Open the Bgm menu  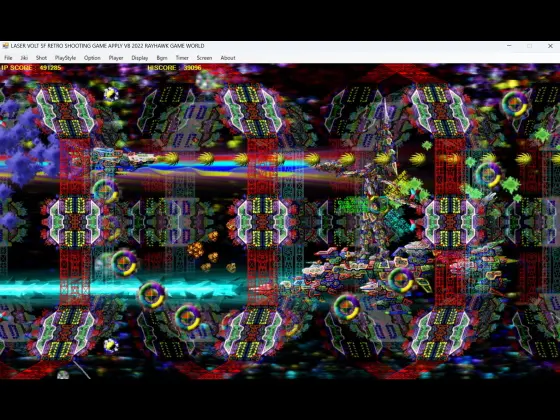(x=162, y=58)
